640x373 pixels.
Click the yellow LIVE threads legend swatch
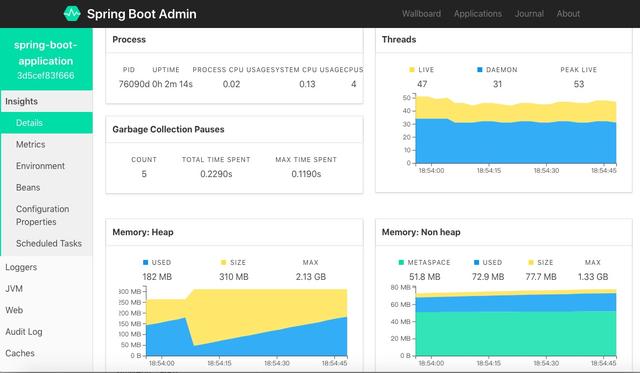coord(412,70)
